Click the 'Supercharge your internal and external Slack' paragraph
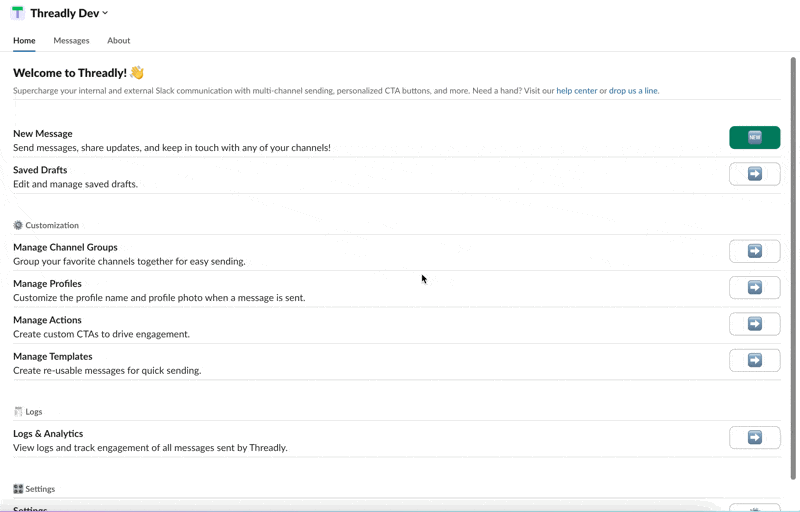 [x=336, y=91]
